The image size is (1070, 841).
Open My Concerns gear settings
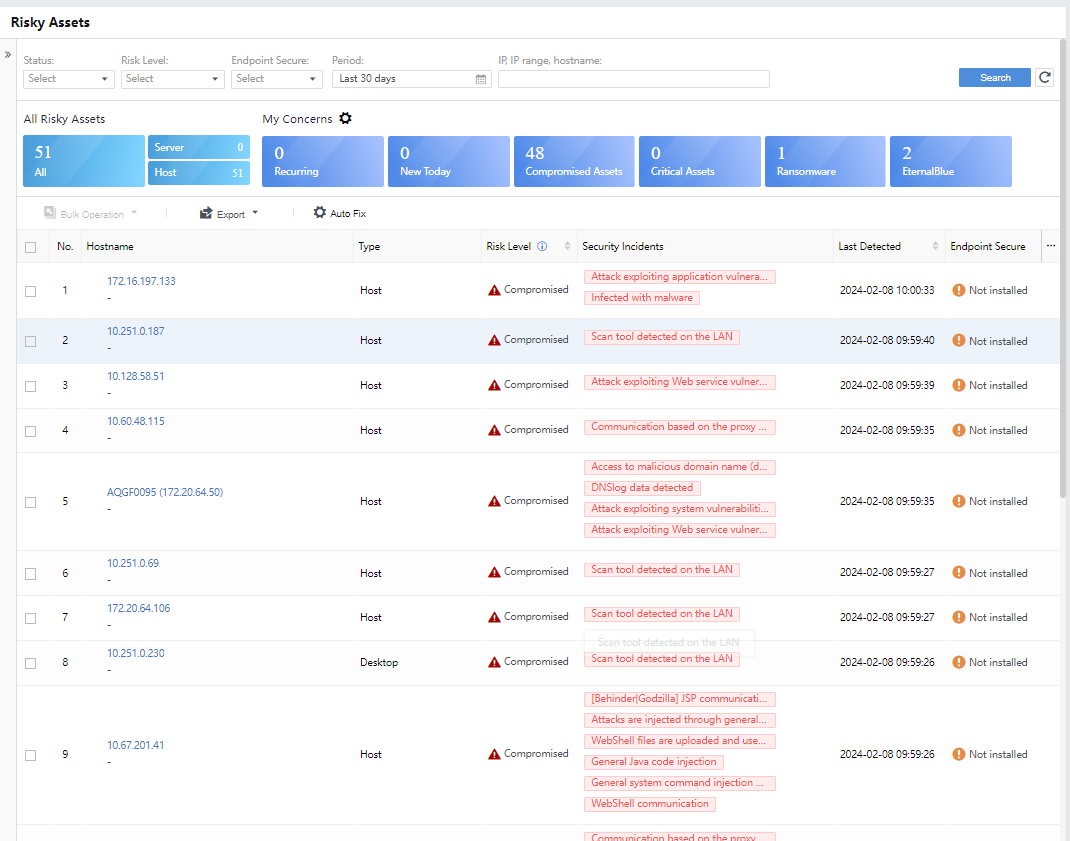tap(345, 119)
